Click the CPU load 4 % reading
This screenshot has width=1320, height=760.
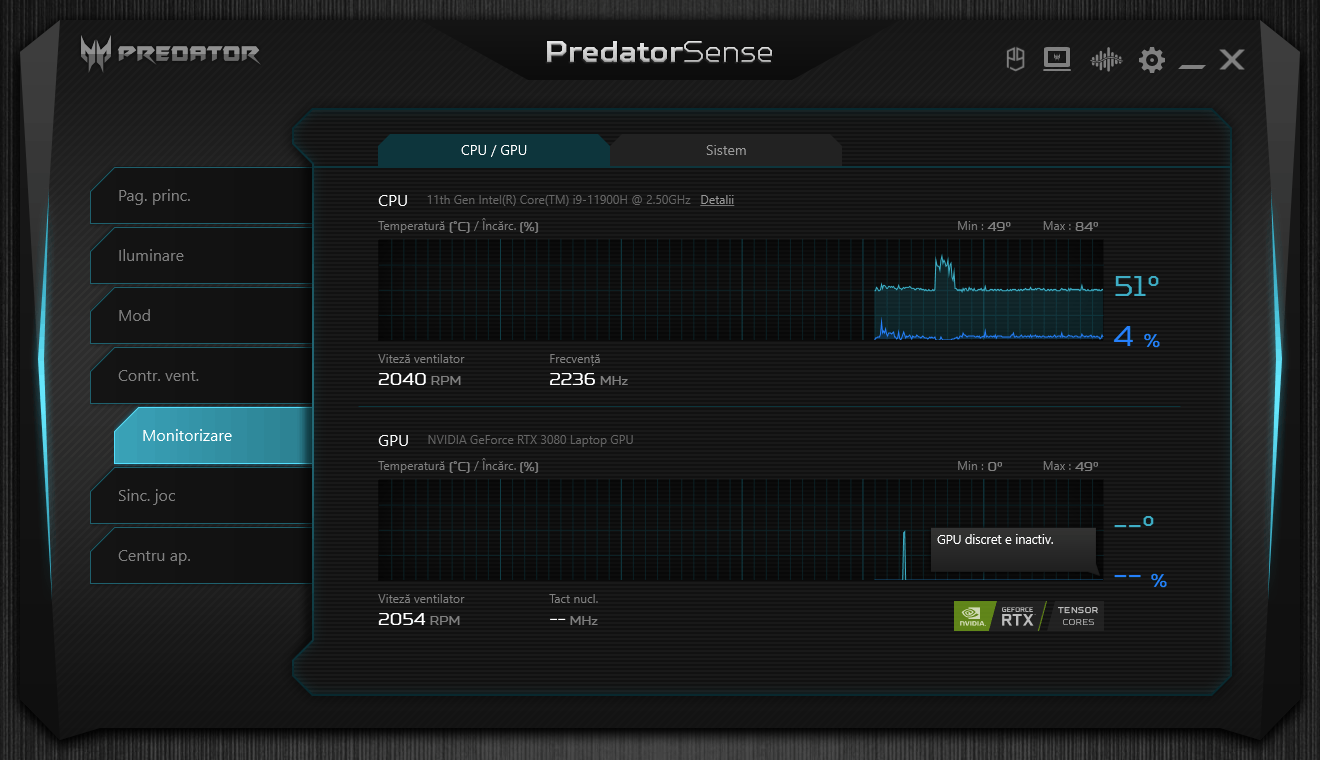[x=1137, y=337]
